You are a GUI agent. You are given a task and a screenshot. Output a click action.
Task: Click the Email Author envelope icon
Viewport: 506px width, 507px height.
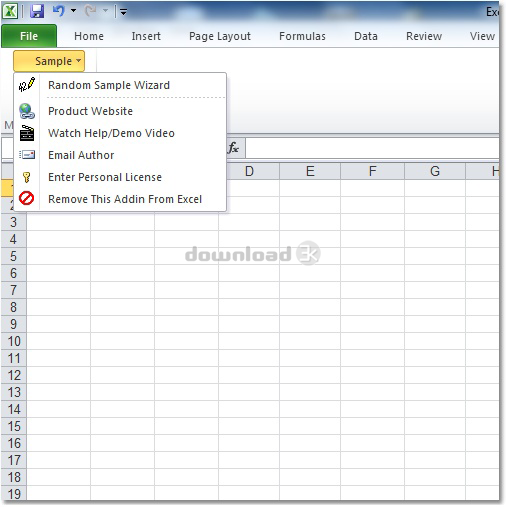[x=27, y=155]
